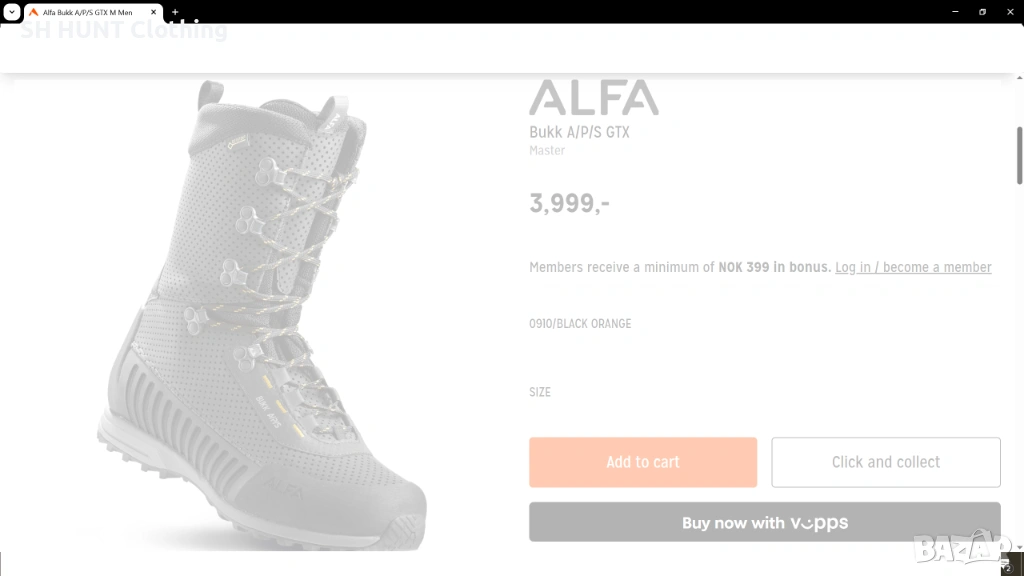Click the Bukk A/P/S GTX product title
The image size is (1024, 576).
(579, 132)
